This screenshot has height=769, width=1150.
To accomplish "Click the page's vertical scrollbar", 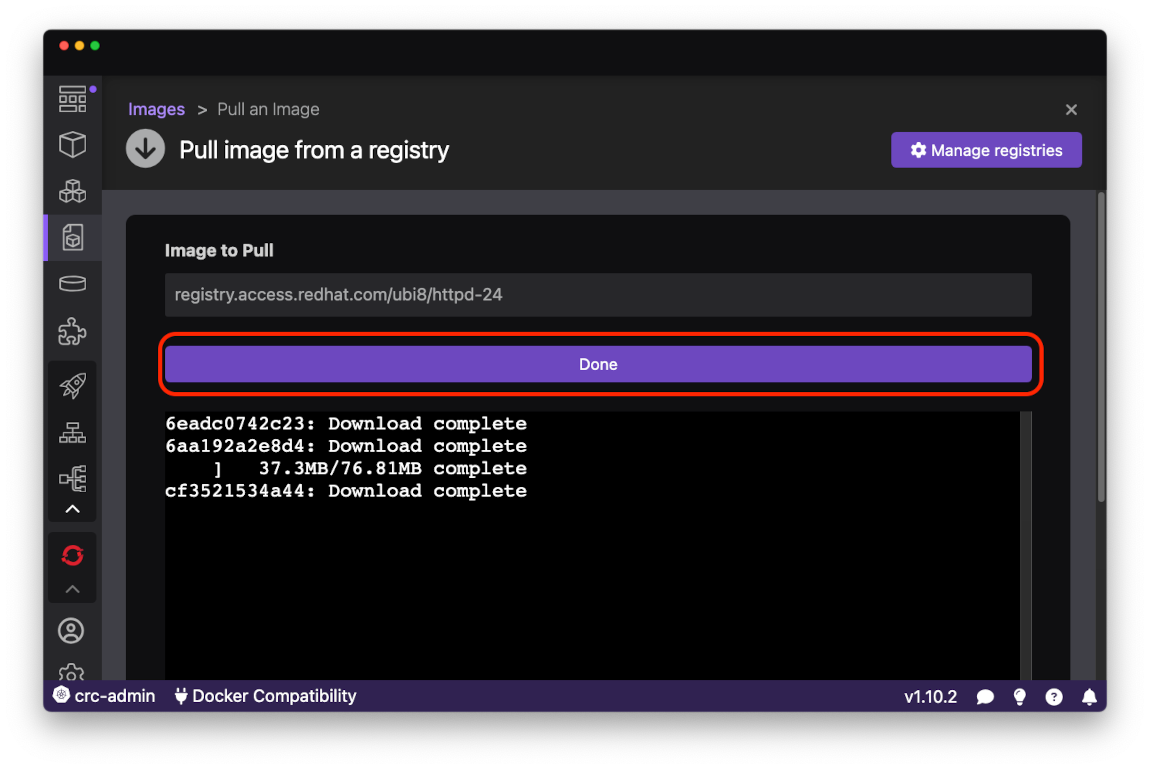I will [1101, 347].
